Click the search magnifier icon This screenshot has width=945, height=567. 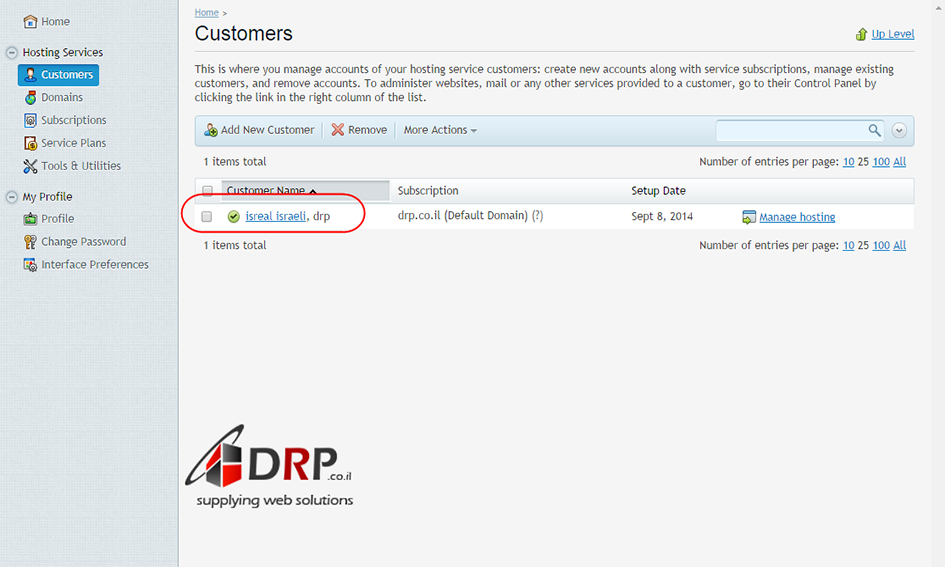(x=874, y=131)
